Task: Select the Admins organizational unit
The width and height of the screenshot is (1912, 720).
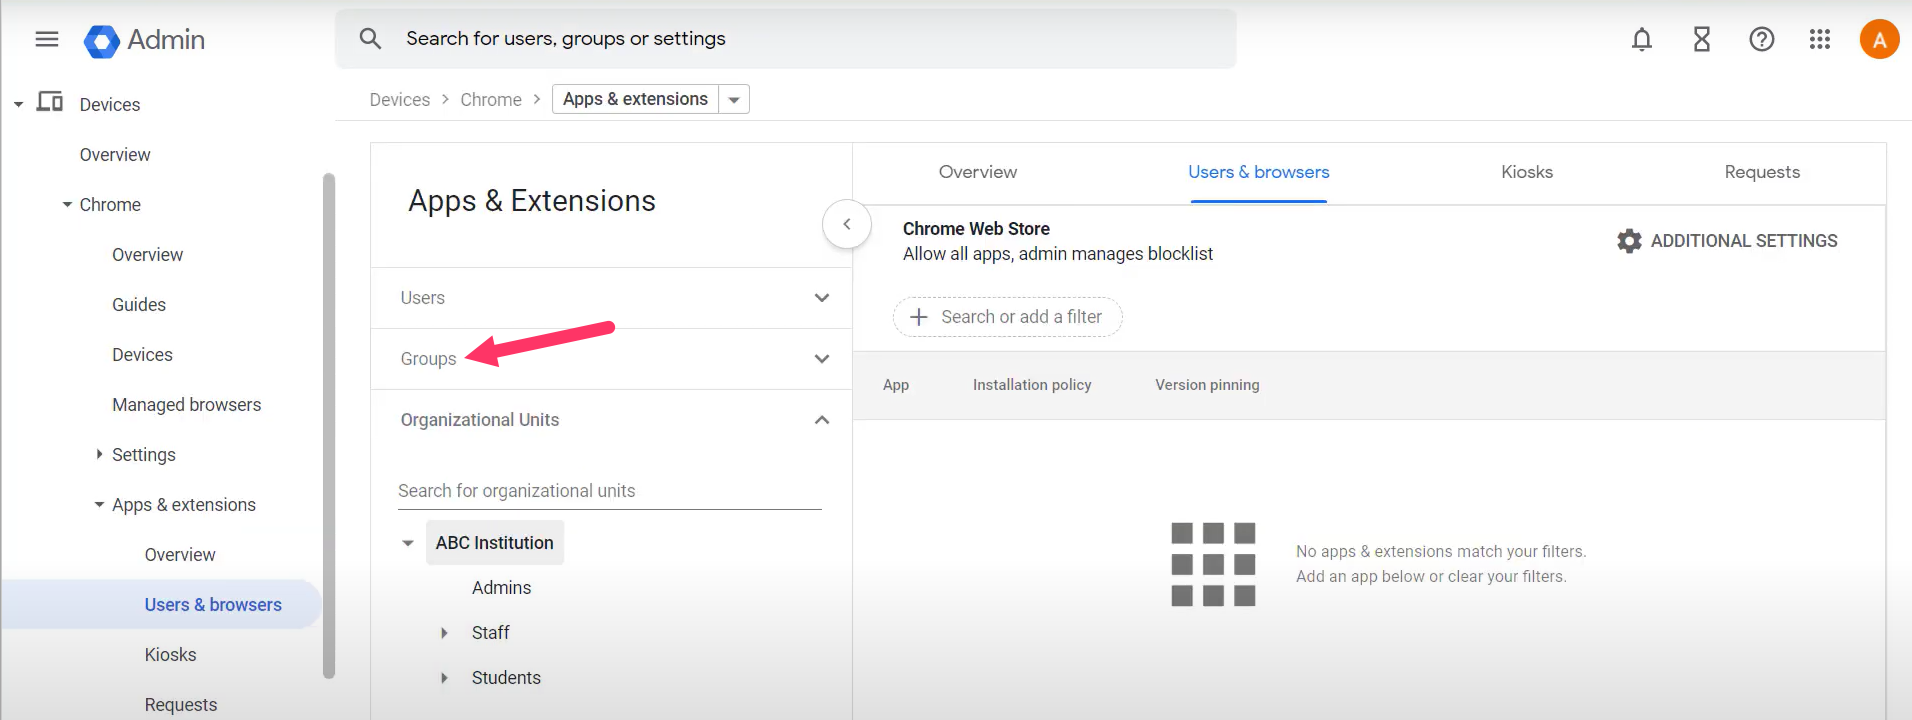Action: pos(501,588)
